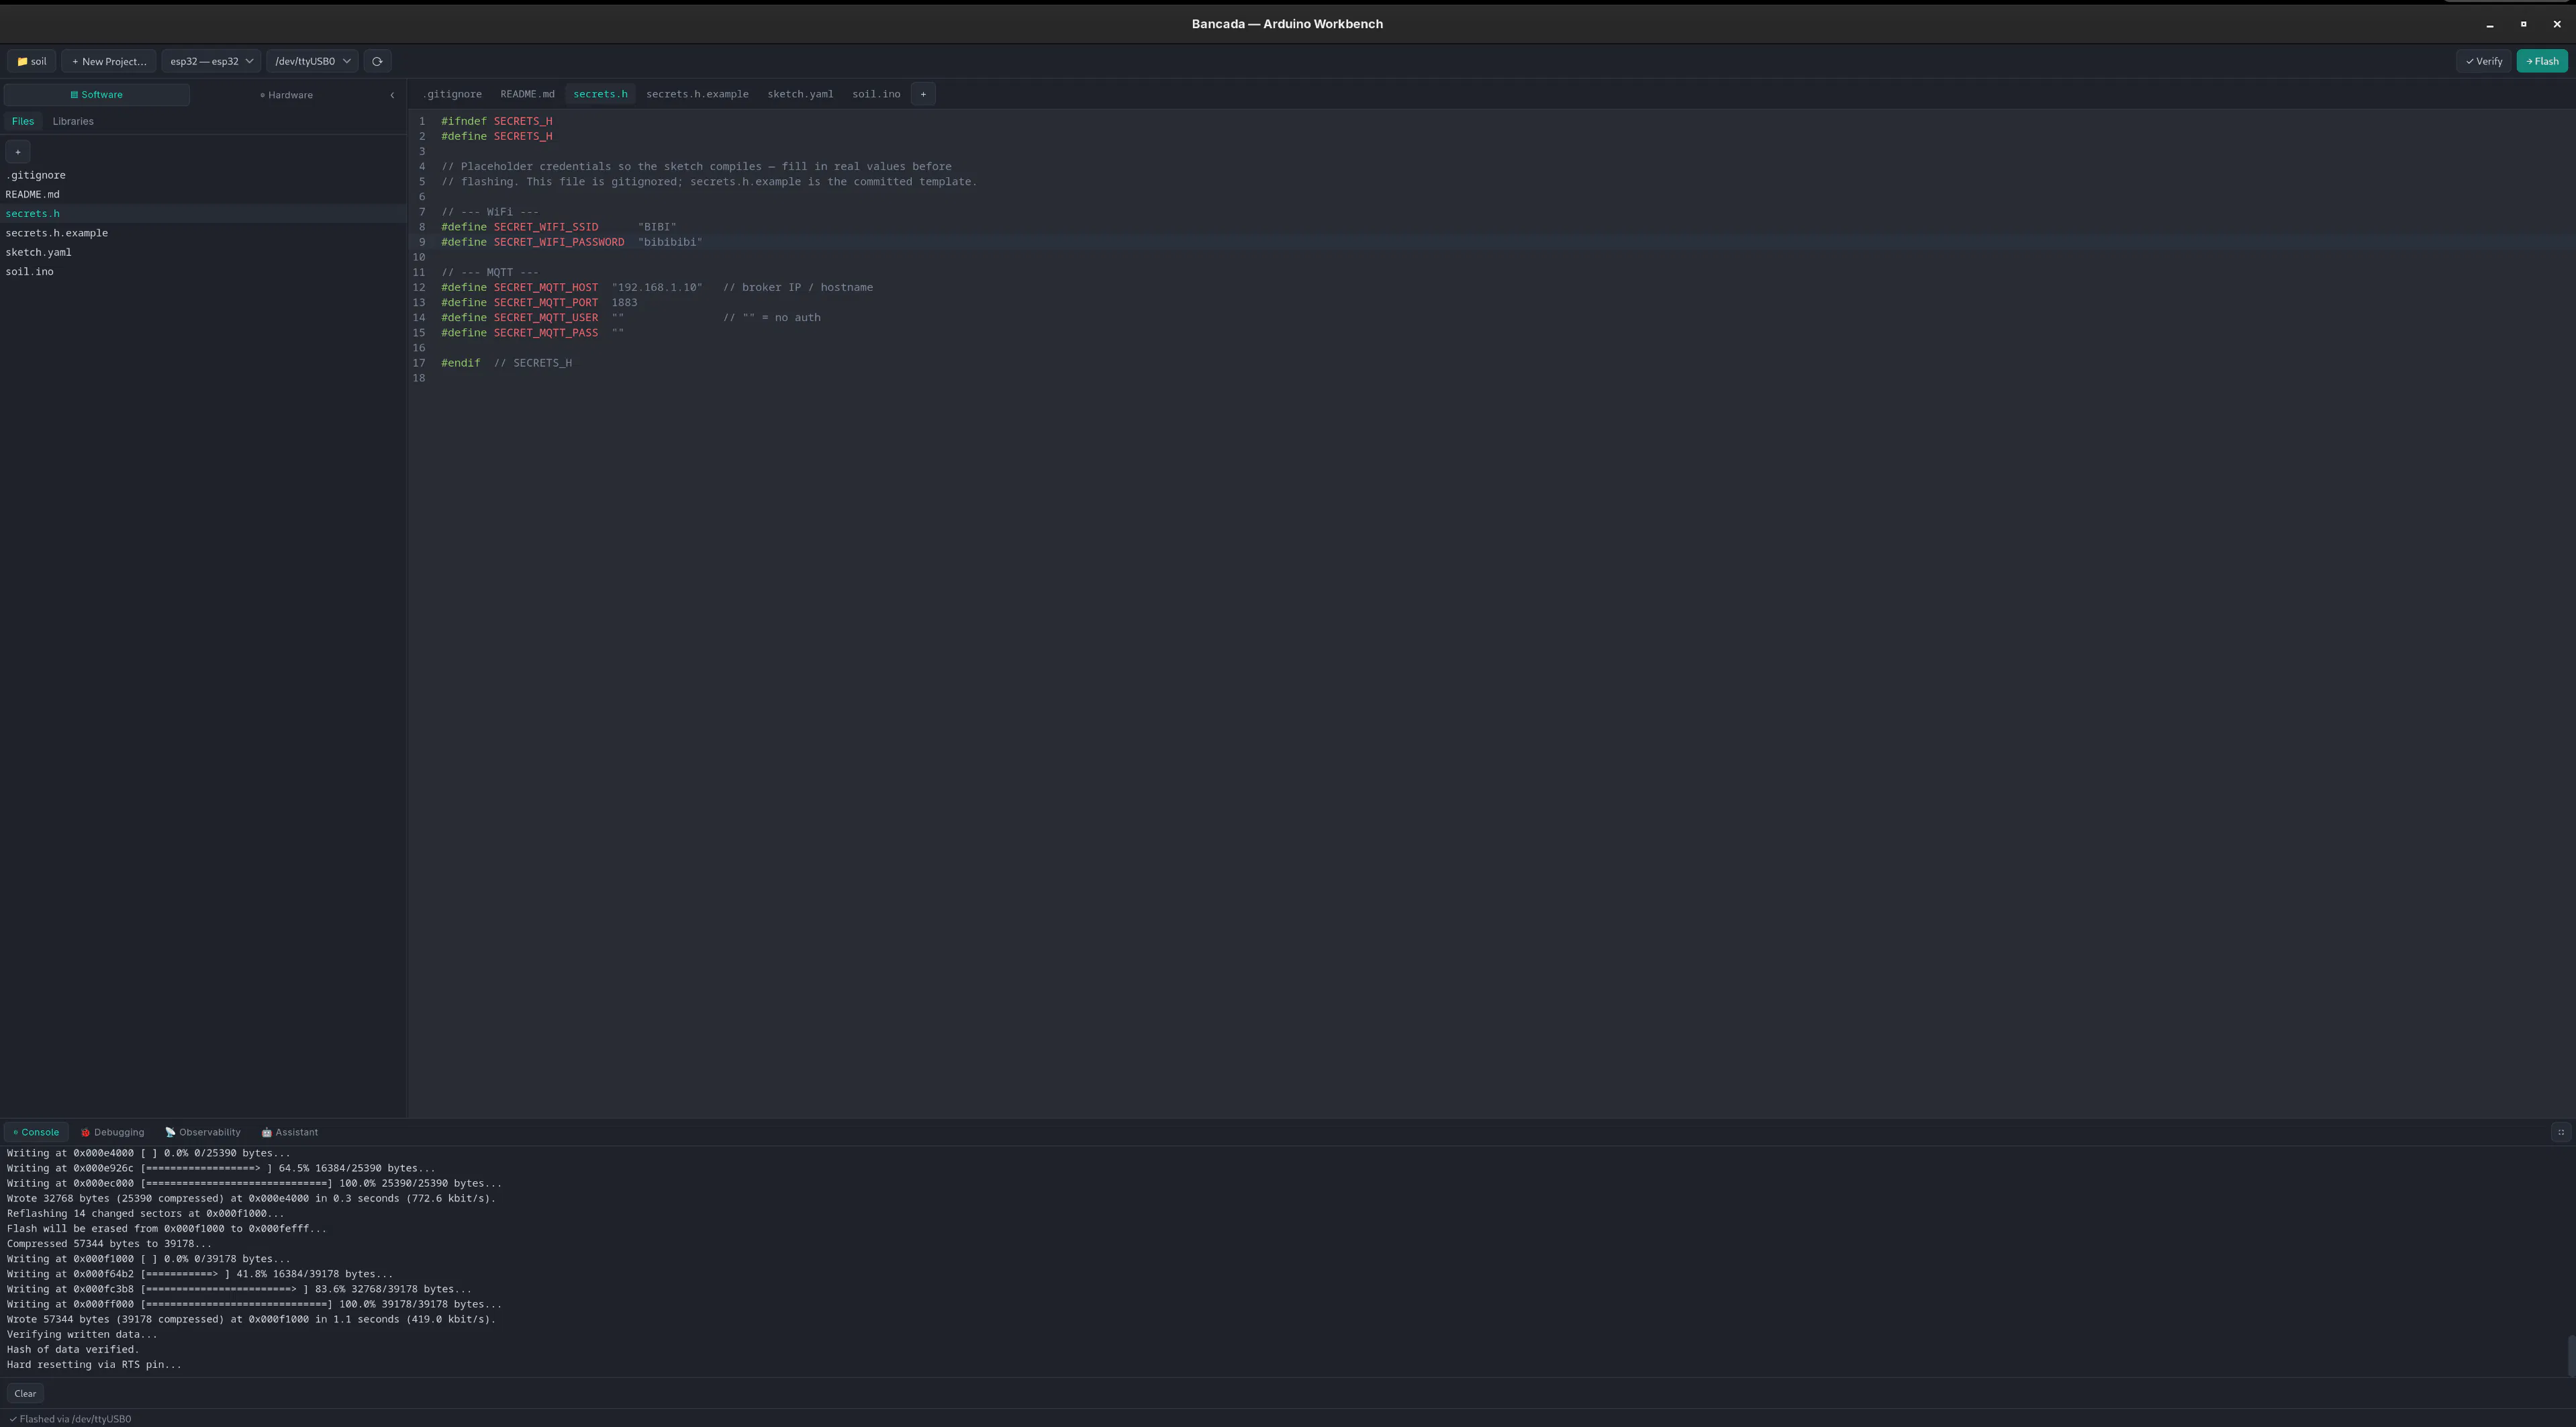Switch to the Hardware panel
Screen dimensions: 2576x1427
[287, 95]
